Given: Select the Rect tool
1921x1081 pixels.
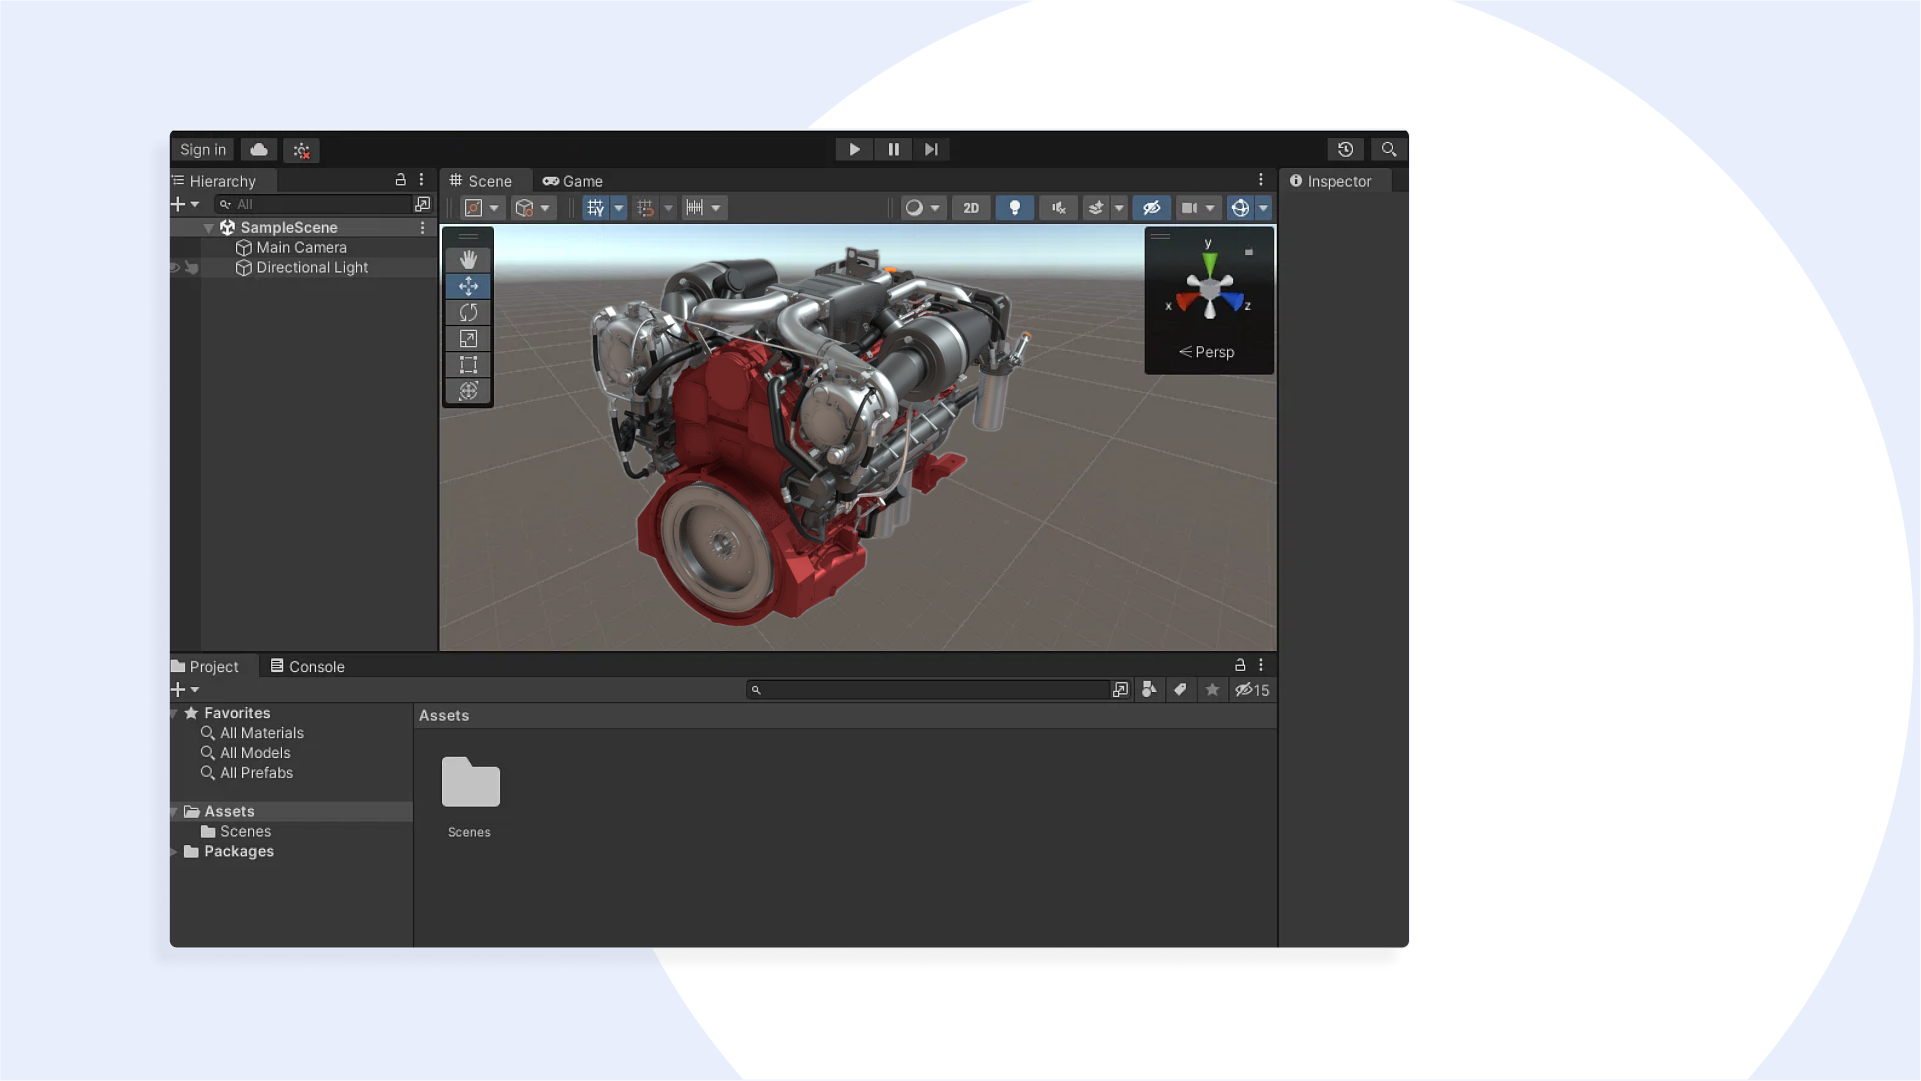Looking at the screenshot, I should click(468, 364).
